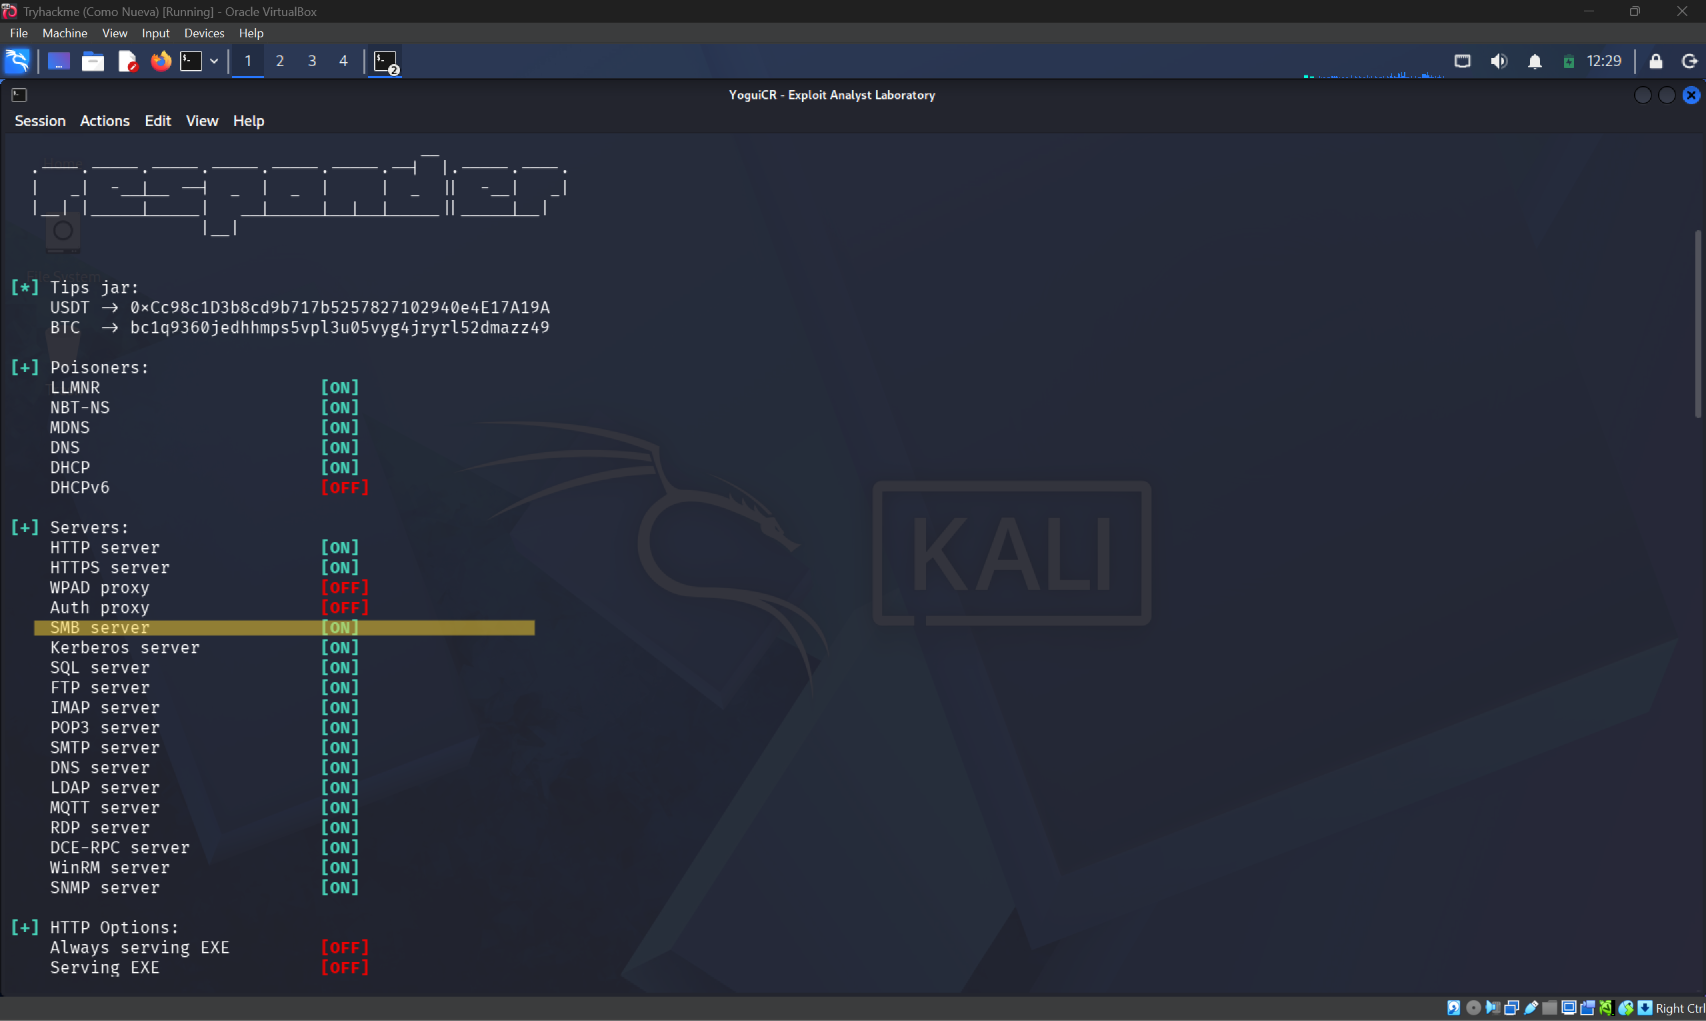
Task: Open the terminal View menu
Action: pos(202,121)
